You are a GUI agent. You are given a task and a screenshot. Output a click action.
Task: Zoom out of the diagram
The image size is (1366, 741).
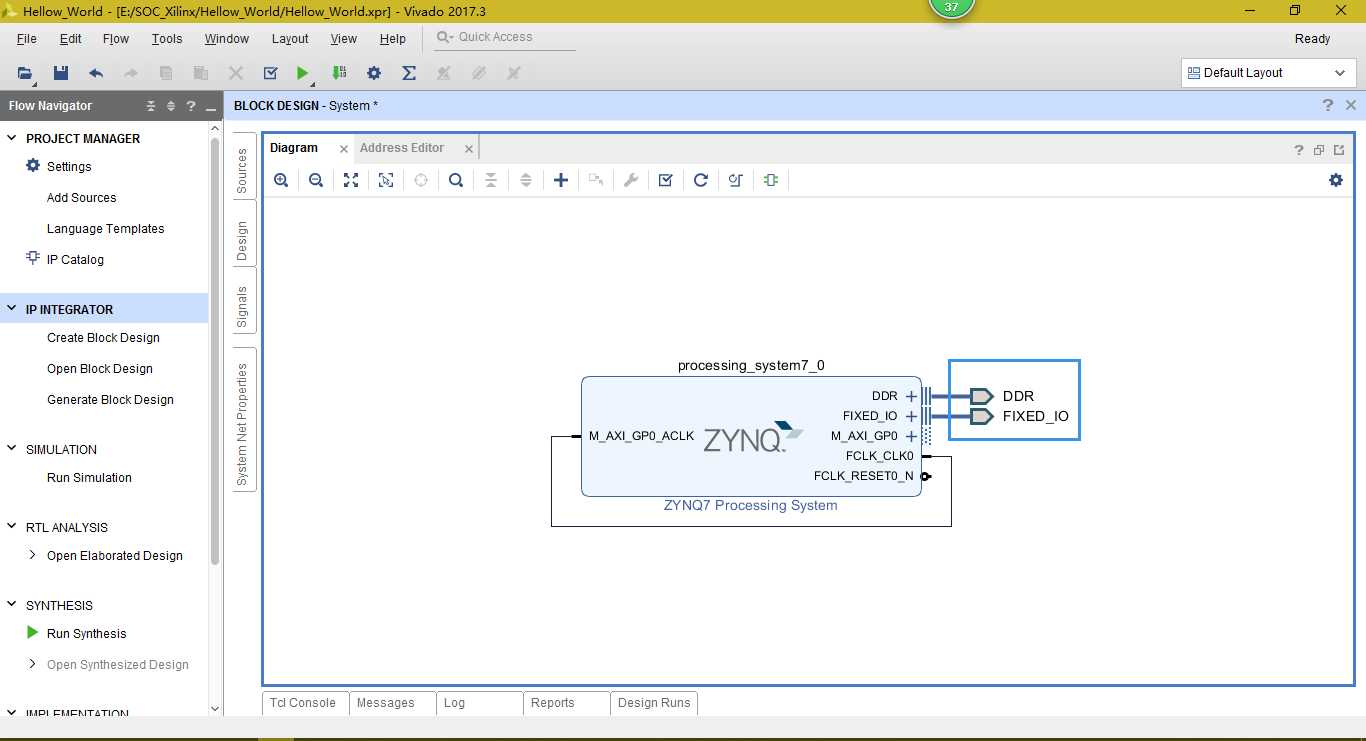[316, 180]
